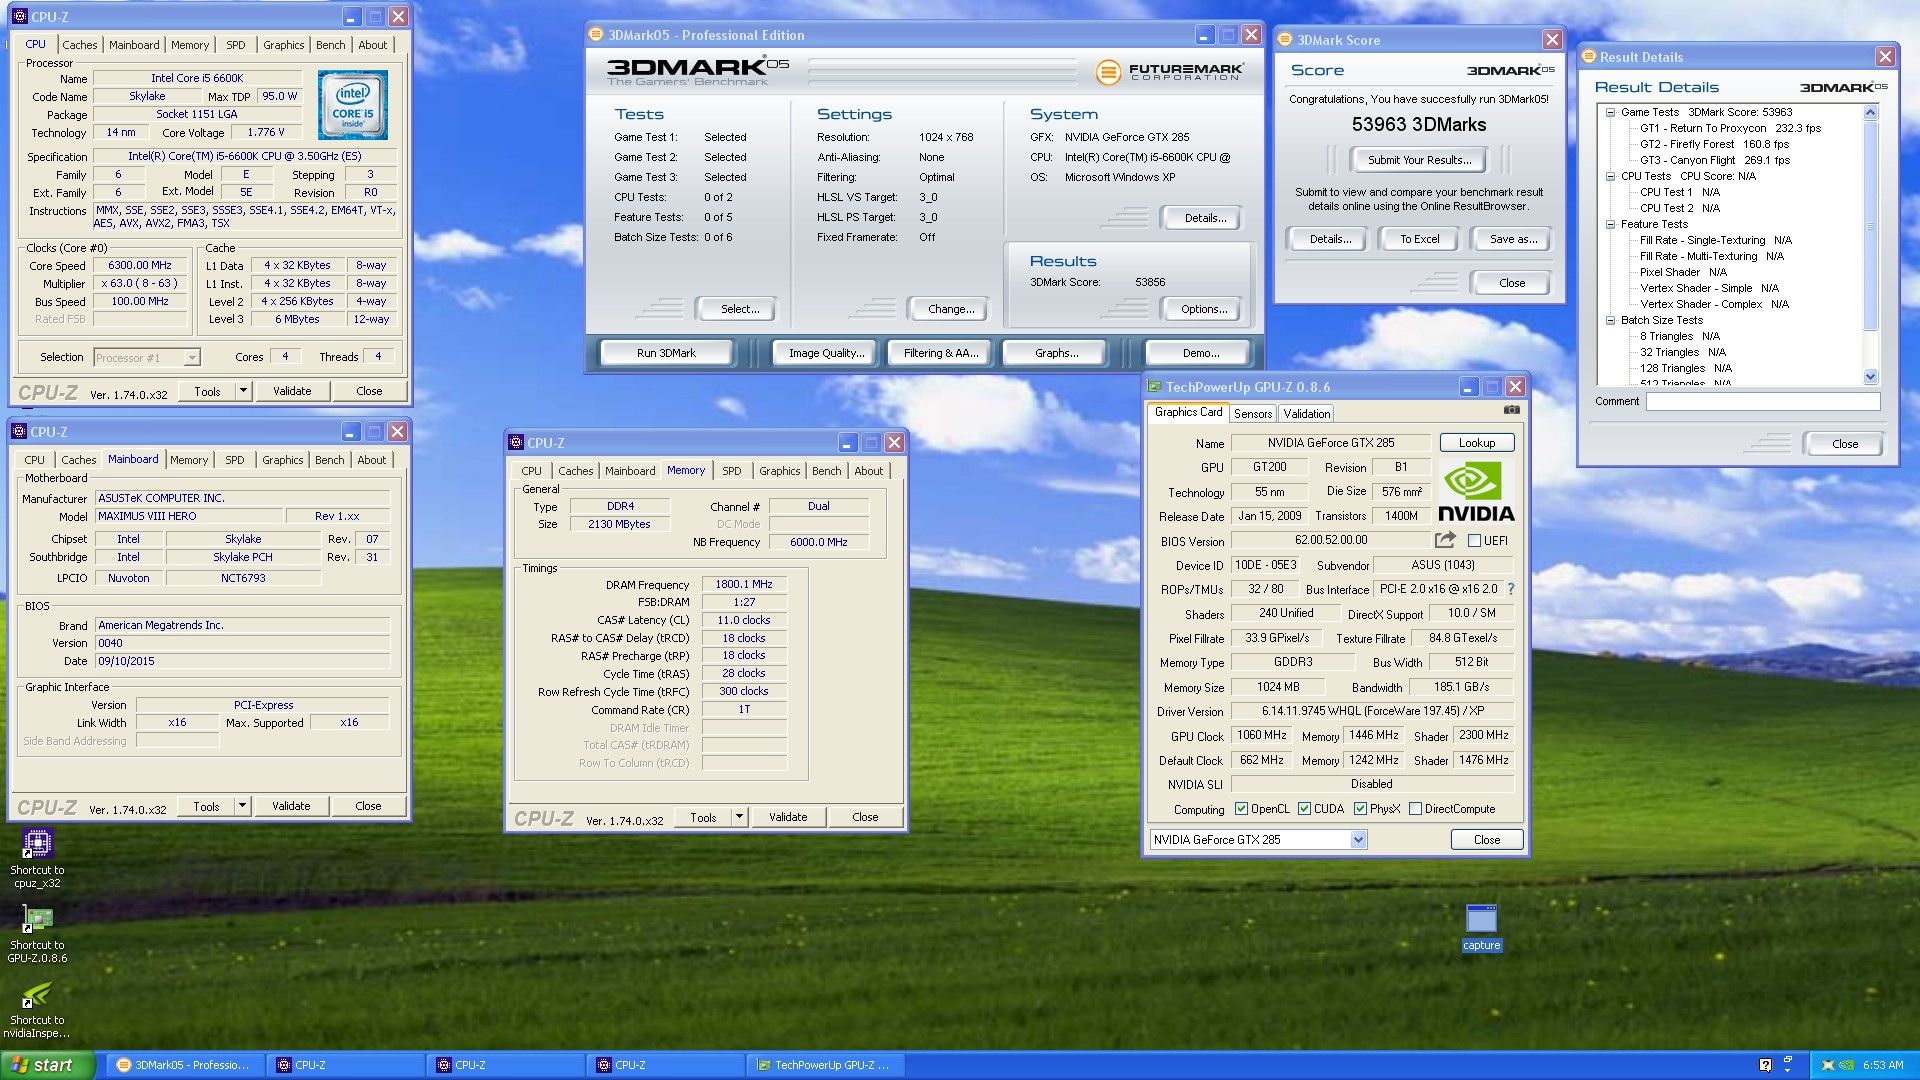Click Validate in the CPU-Z Memory window
The height and width of the screenshot is (1080, 1920).
point(788,817)
